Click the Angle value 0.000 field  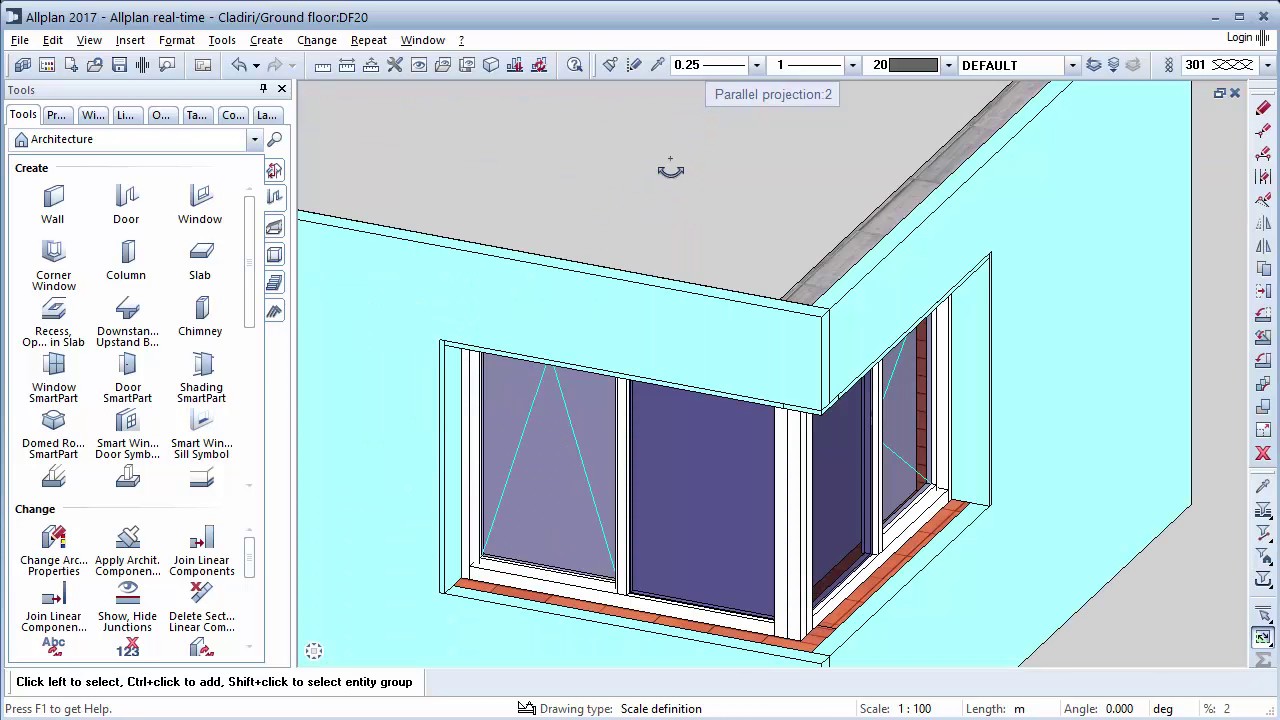click(1119, 709)
